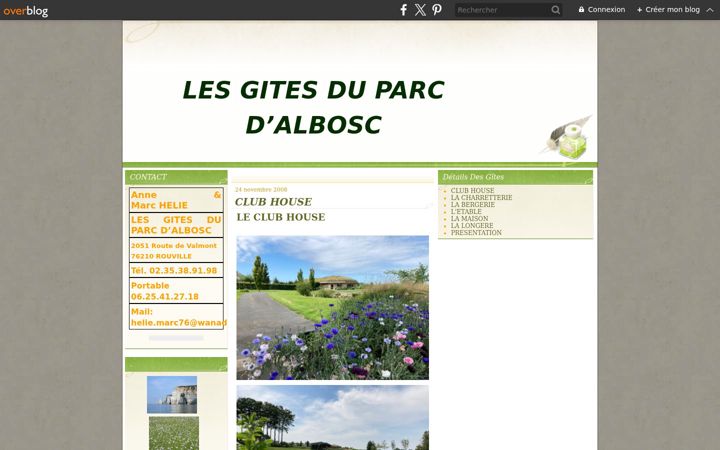720x450 pixels.
Task: Open L'ETABLE link
Action: click(x=466, y=212)
